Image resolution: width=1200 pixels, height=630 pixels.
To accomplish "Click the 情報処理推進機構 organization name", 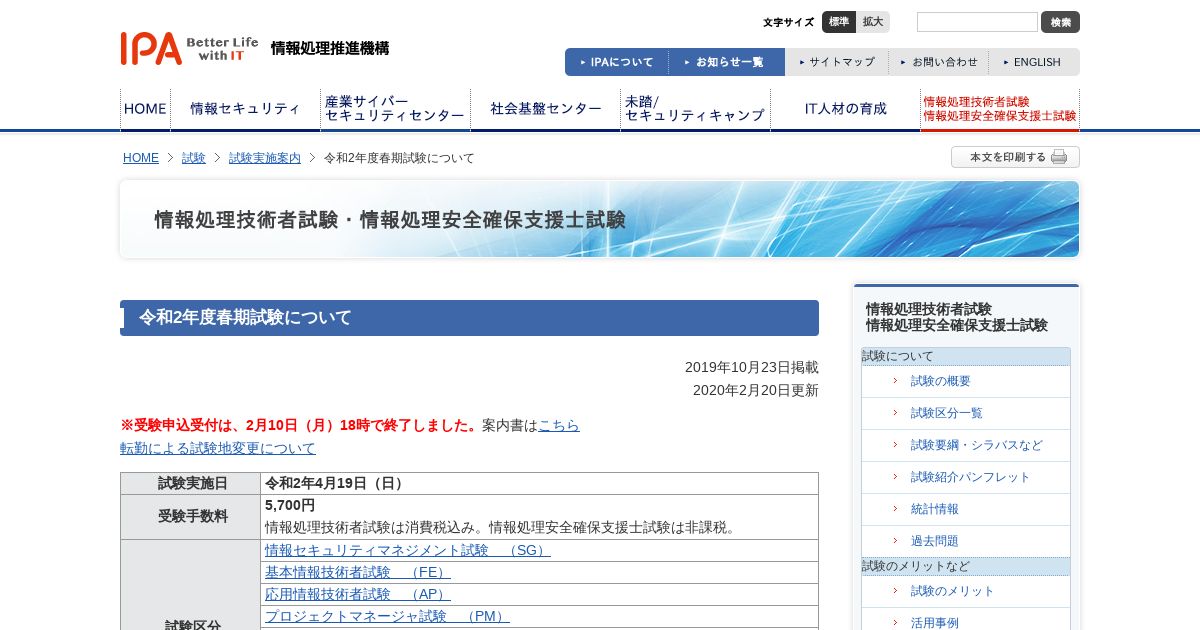I will [330, 48].
